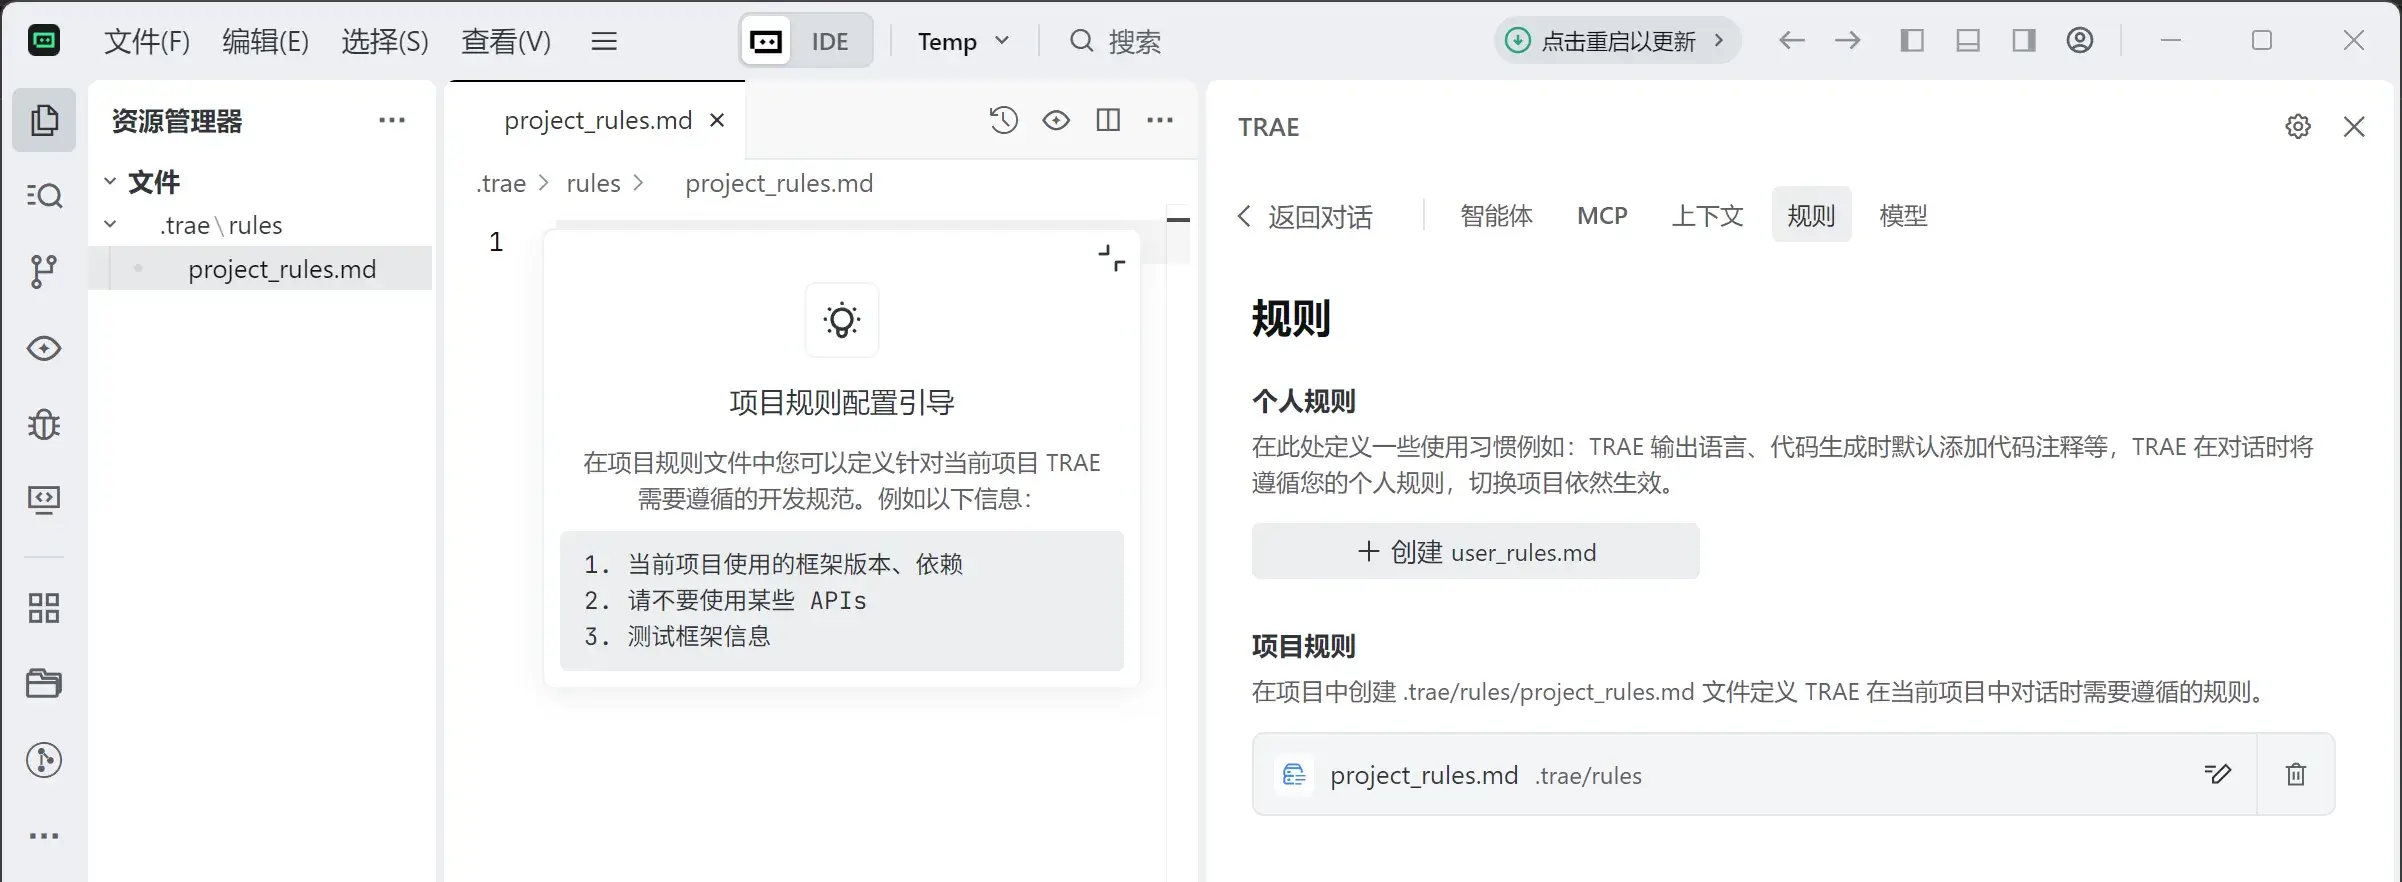Screen dimensions: 2402x882
Task: Open the 选择(S) menu
Action: (385, 41)
